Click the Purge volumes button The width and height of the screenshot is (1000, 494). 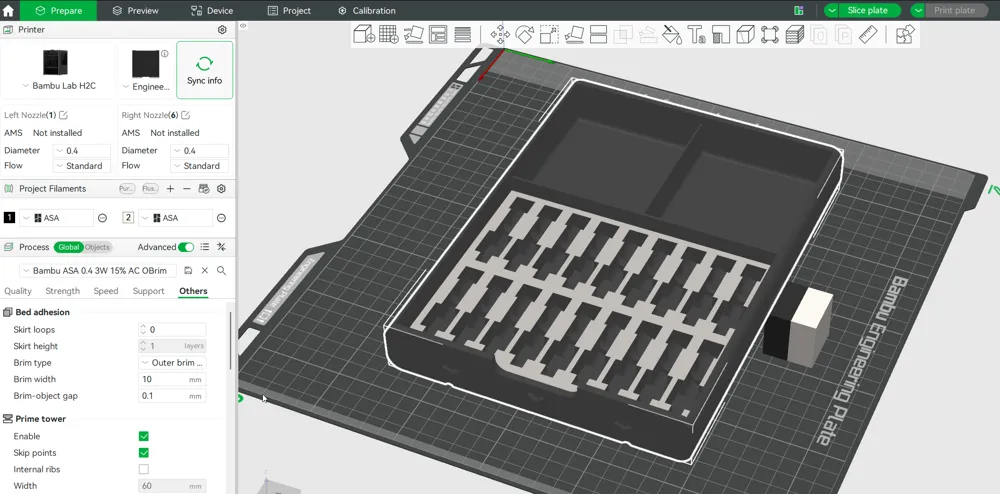(128, 189)
